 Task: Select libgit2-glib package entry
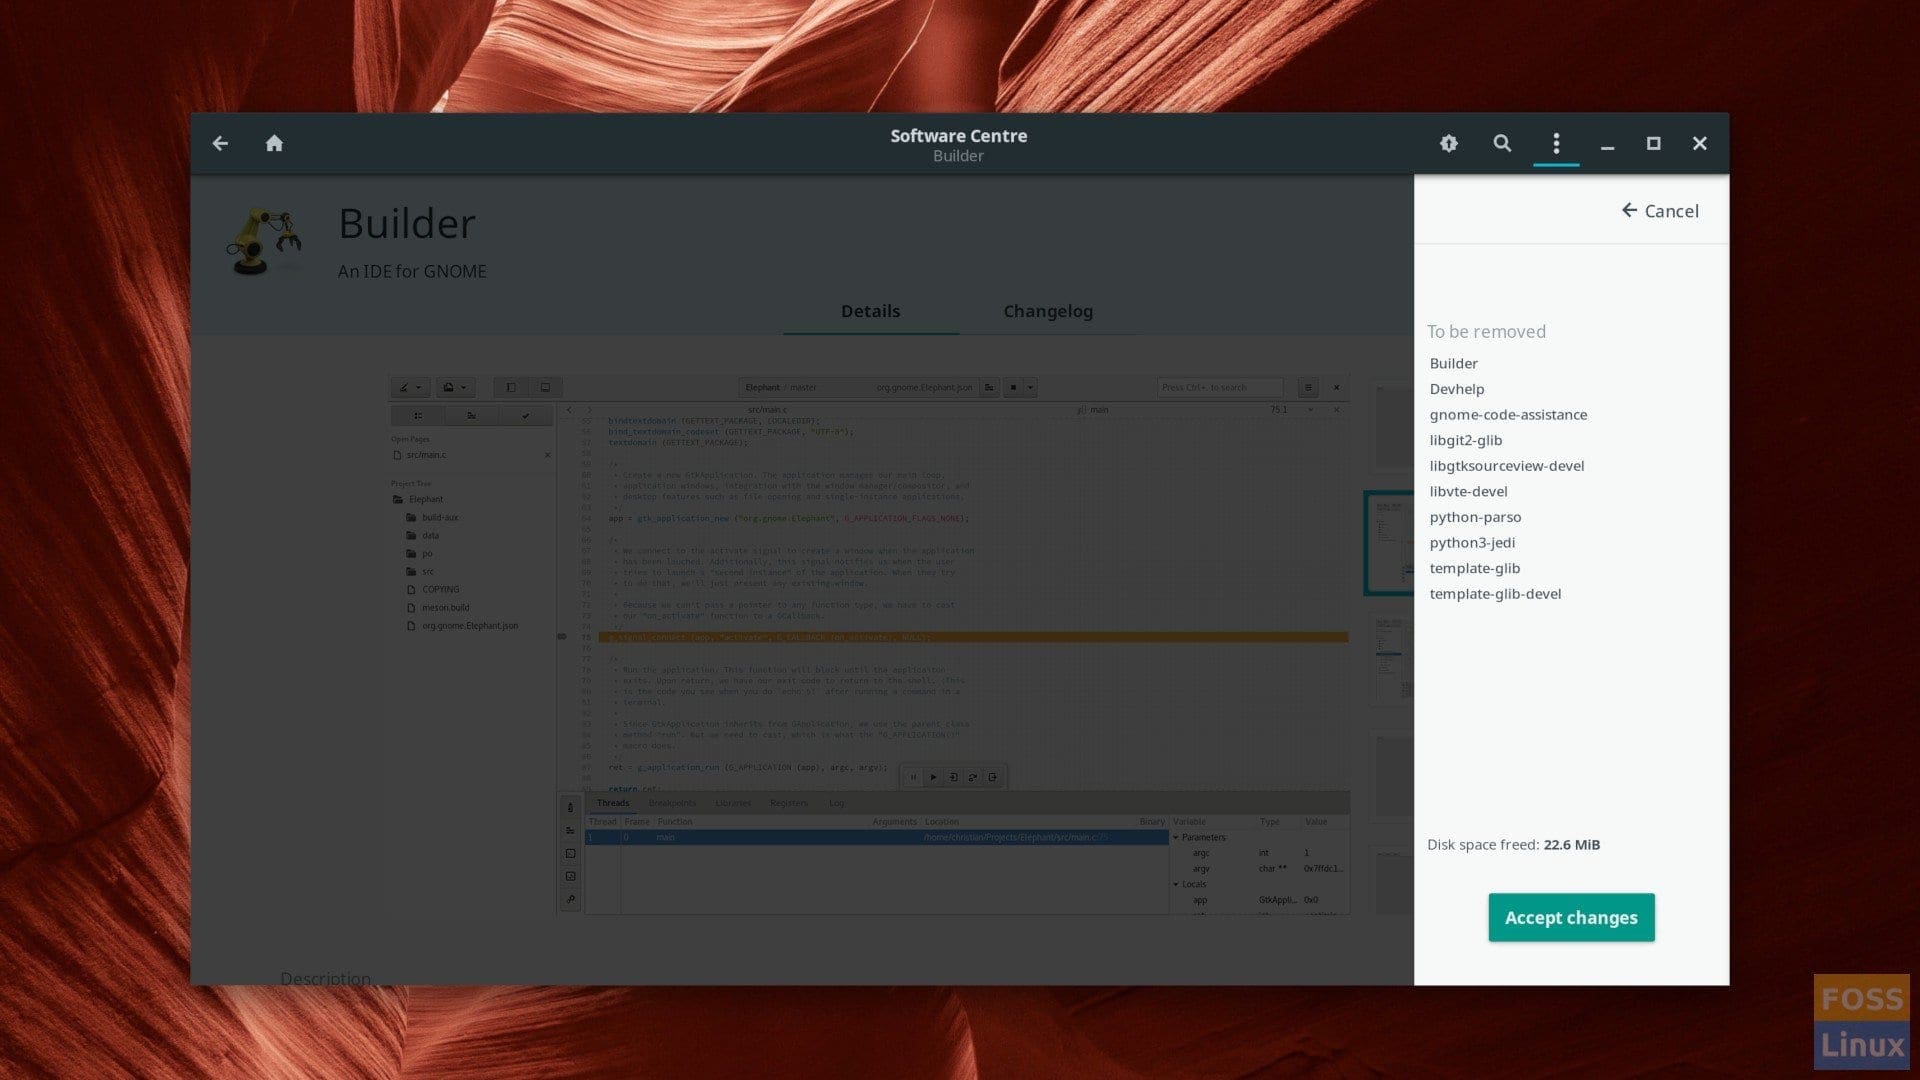point(1465,440)
